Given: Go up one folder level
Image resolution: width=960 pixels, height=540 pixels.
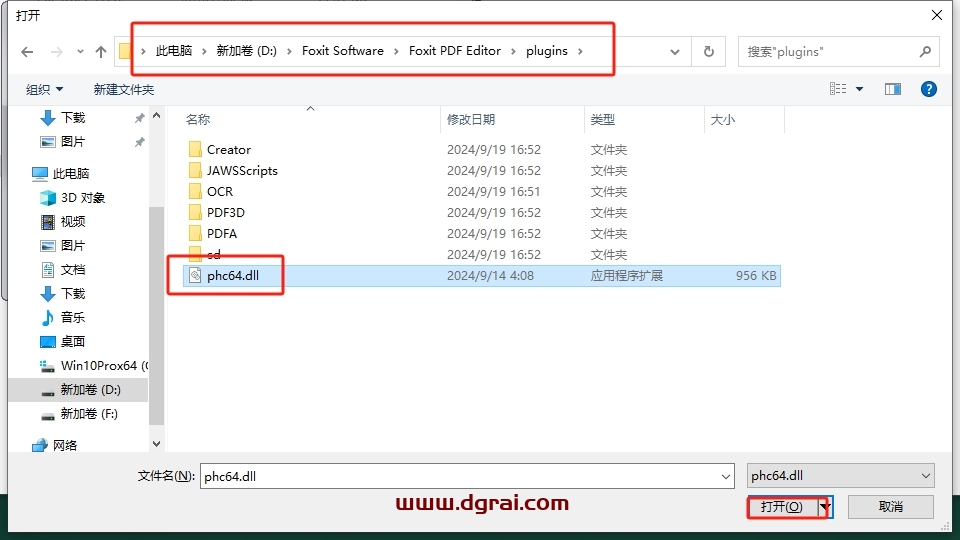Looking at the screenshot, I should pyautogui.click(x=101, y=52).
